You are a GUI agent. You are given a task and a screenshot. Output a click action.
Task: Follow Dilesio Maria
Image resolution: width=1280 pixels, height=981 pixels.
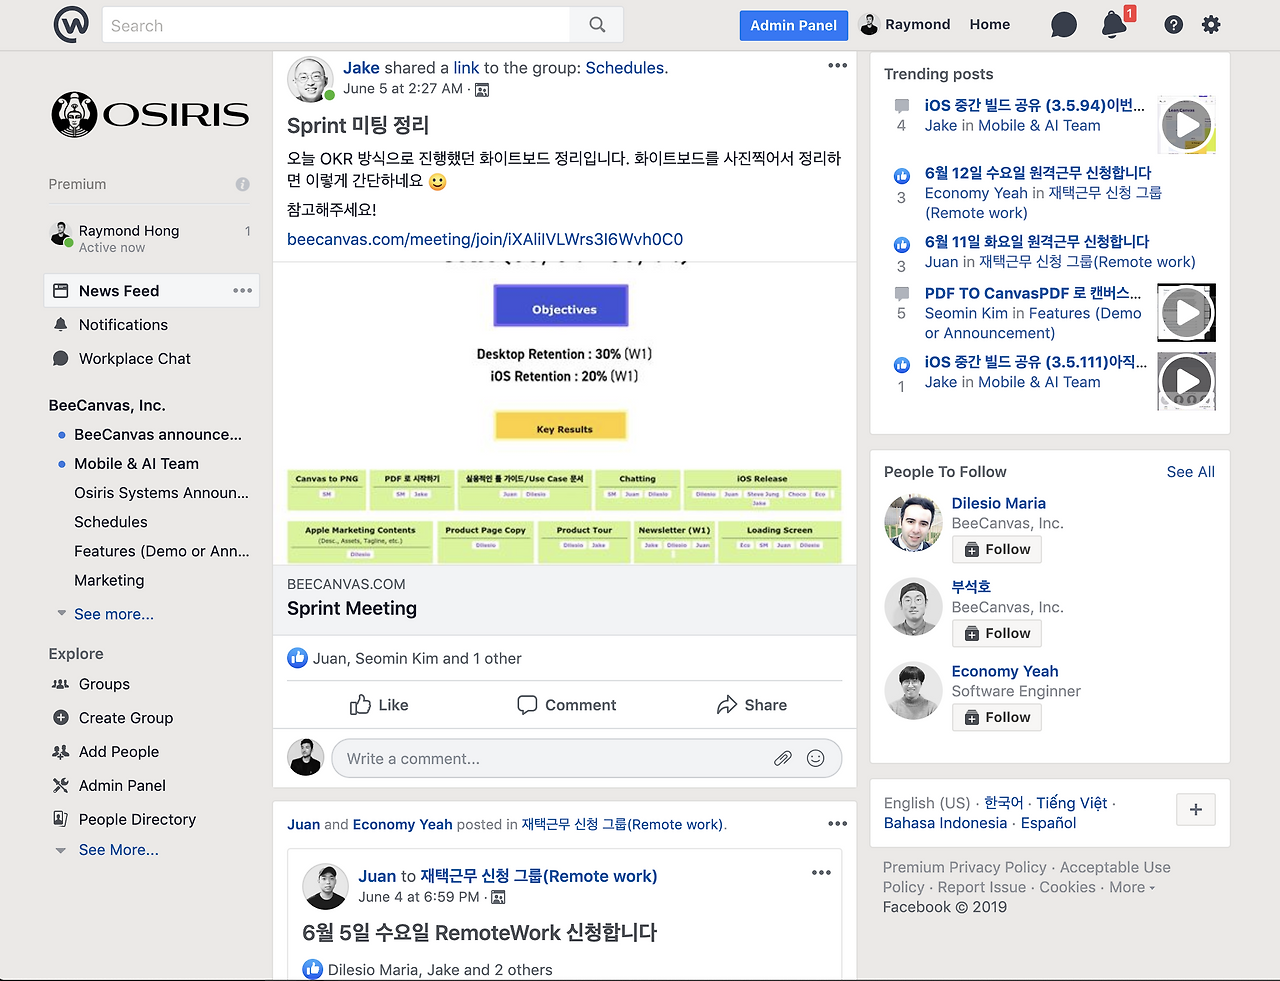996,549
